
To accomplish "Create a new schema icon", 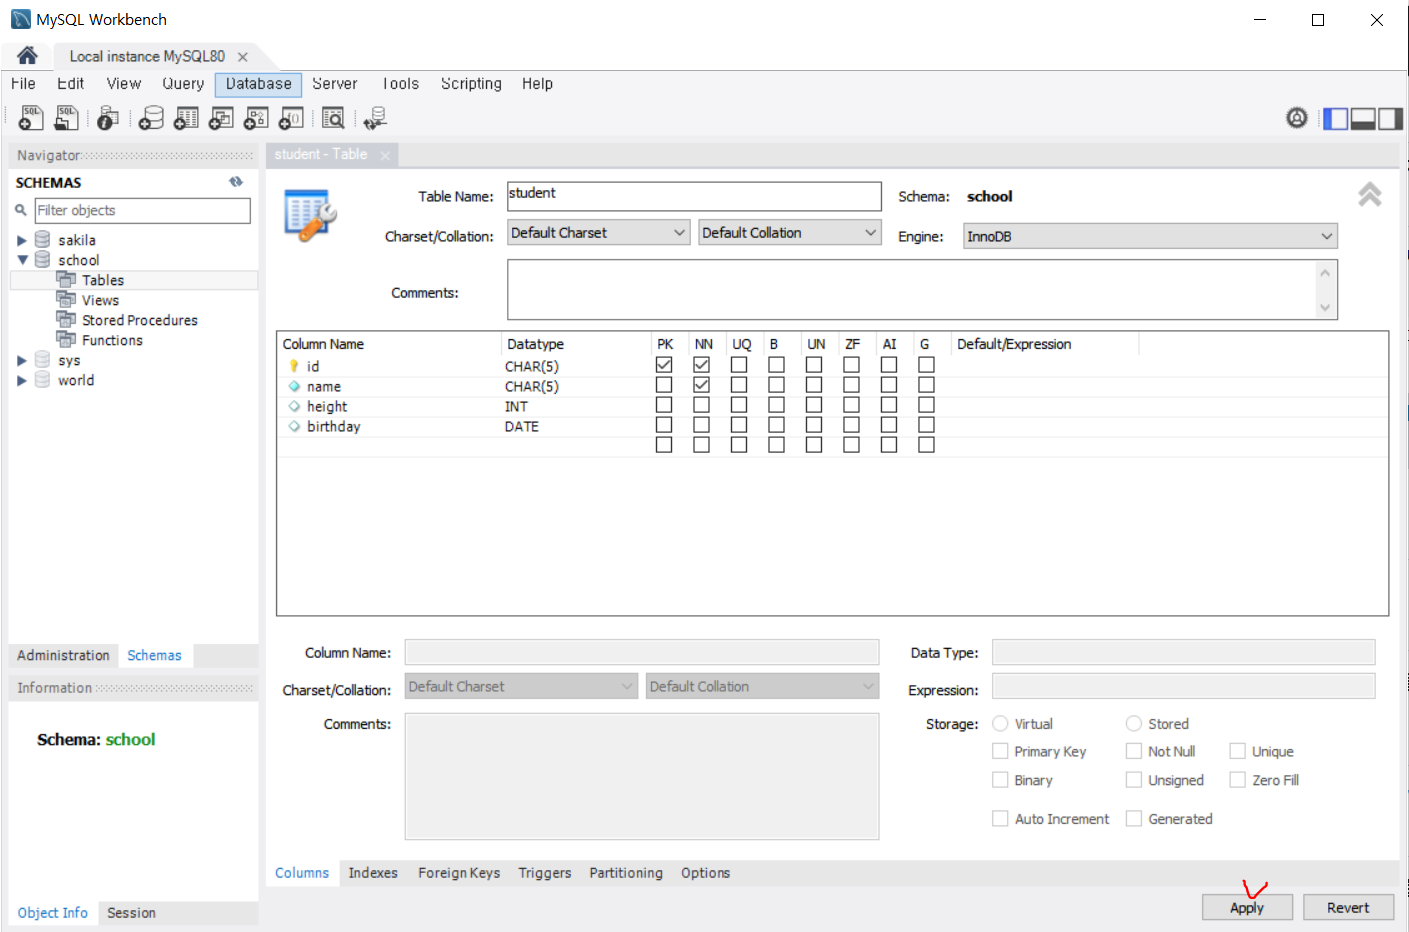I will [151, 118].
